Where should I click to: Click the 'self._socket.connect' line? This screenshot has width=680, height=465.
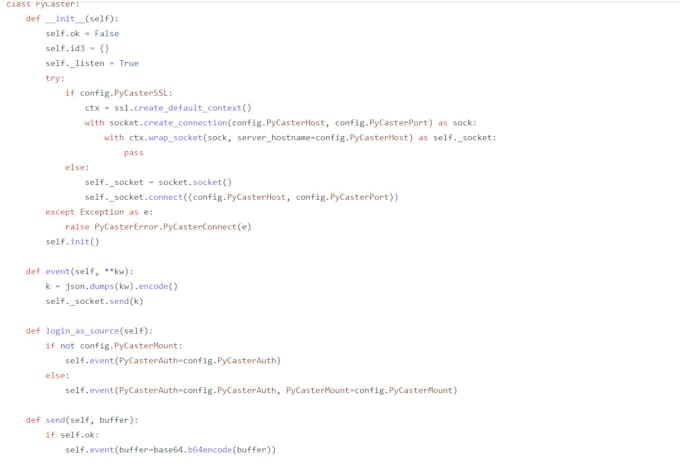pos(242,197)
